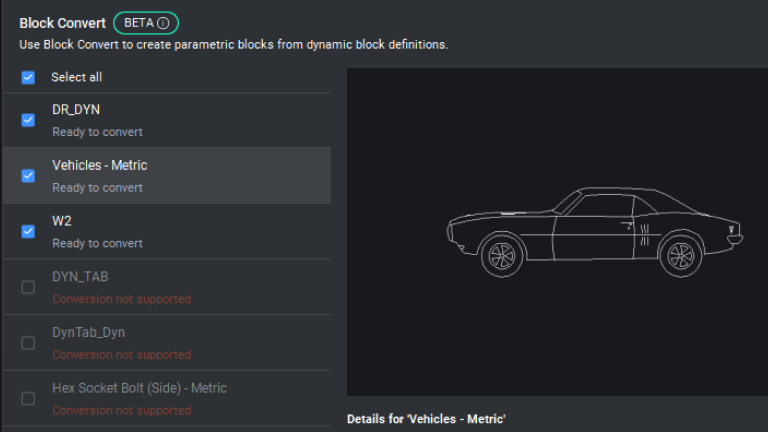Uncheck the DR_DYN block checkbox
This screenshot has height=432, width=768.
[28, 120]
